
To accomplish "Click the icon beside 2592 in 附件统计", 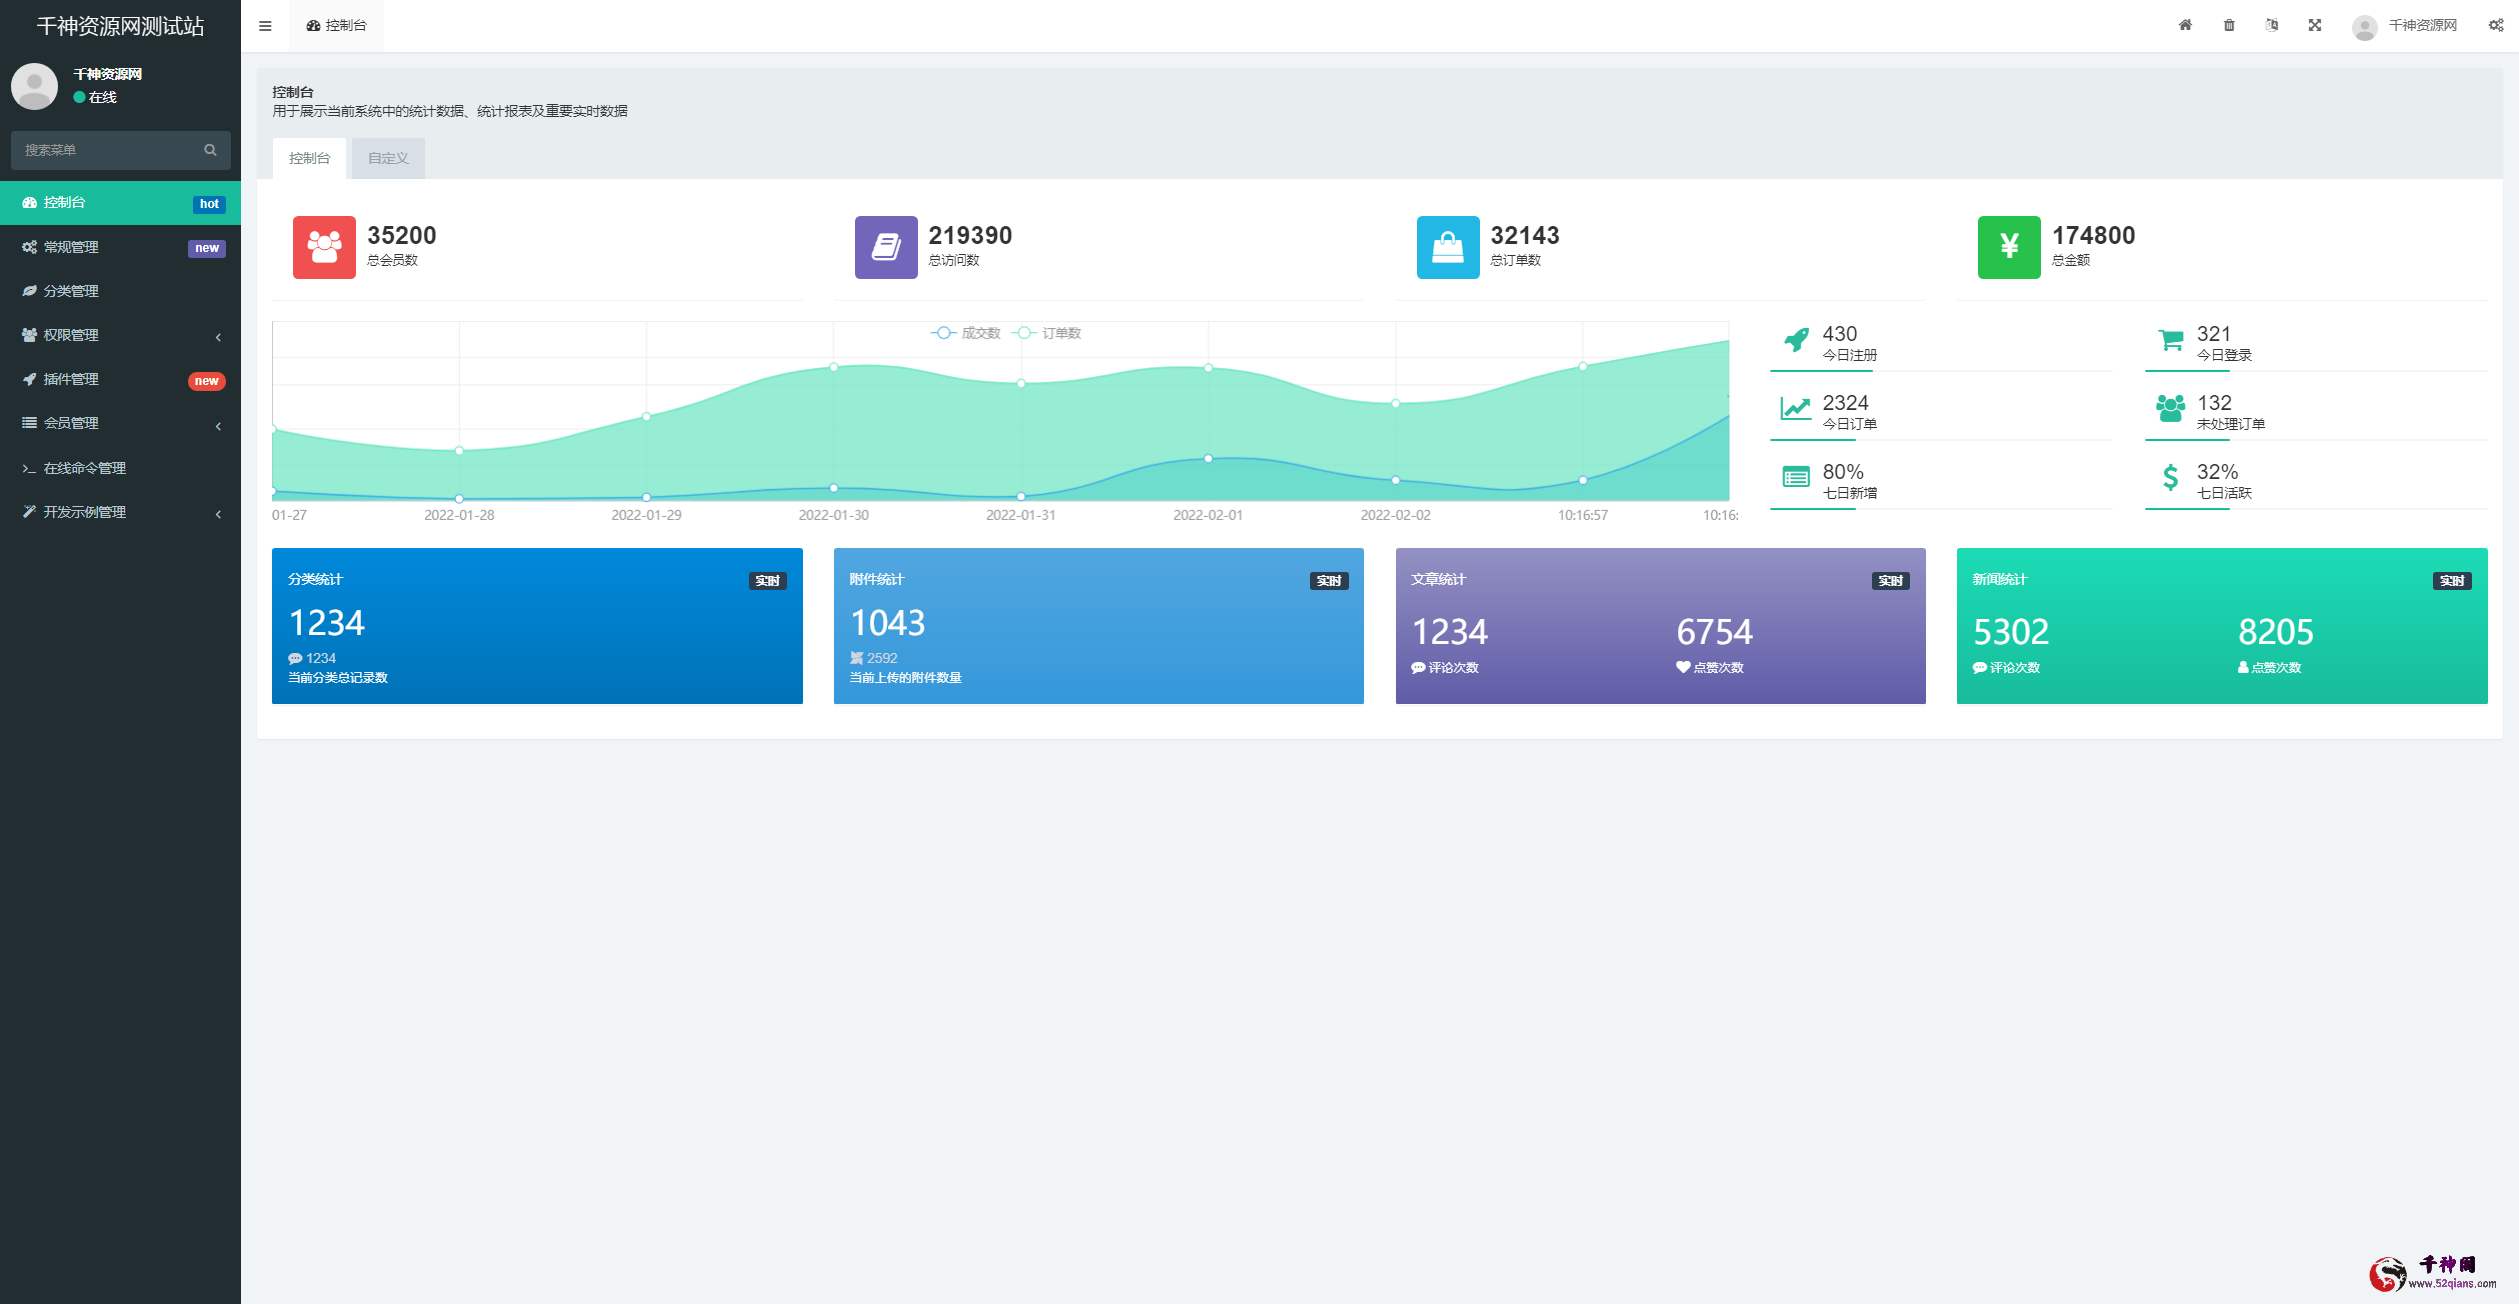I will point(856,658).
